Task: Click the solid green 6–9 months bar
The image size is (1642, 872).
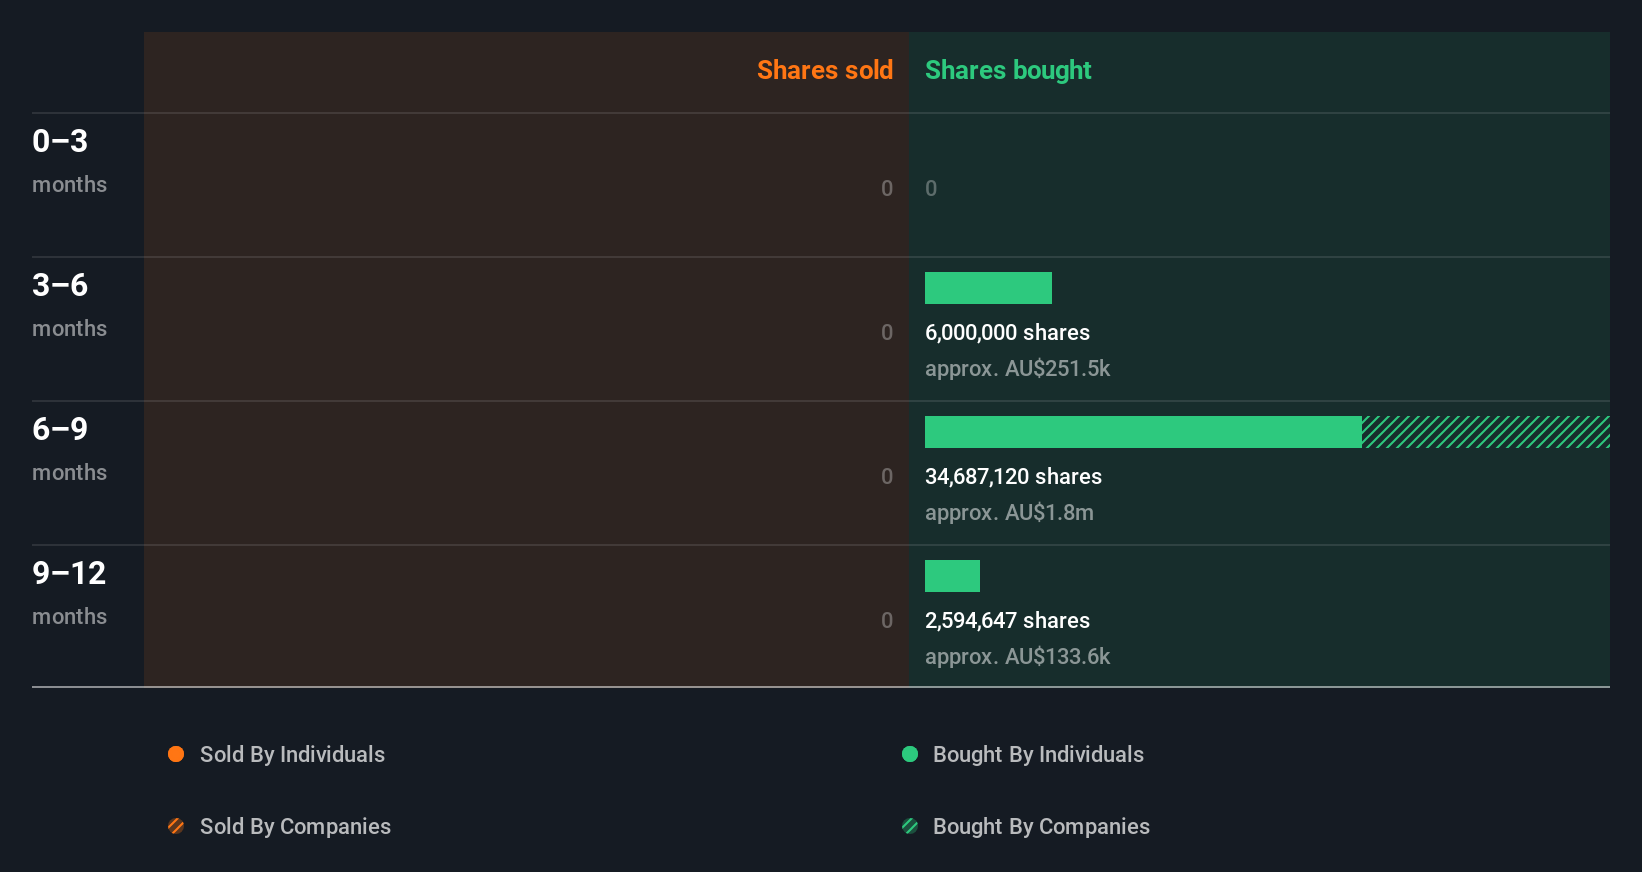Action: point(1143,432)
